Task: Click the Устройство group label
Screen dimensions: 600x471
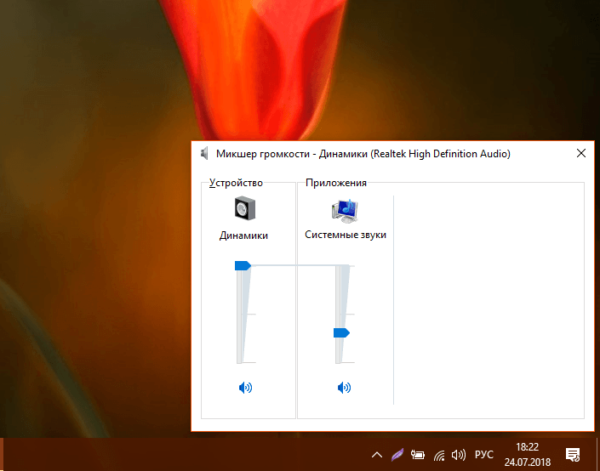Action: [236, 183]
